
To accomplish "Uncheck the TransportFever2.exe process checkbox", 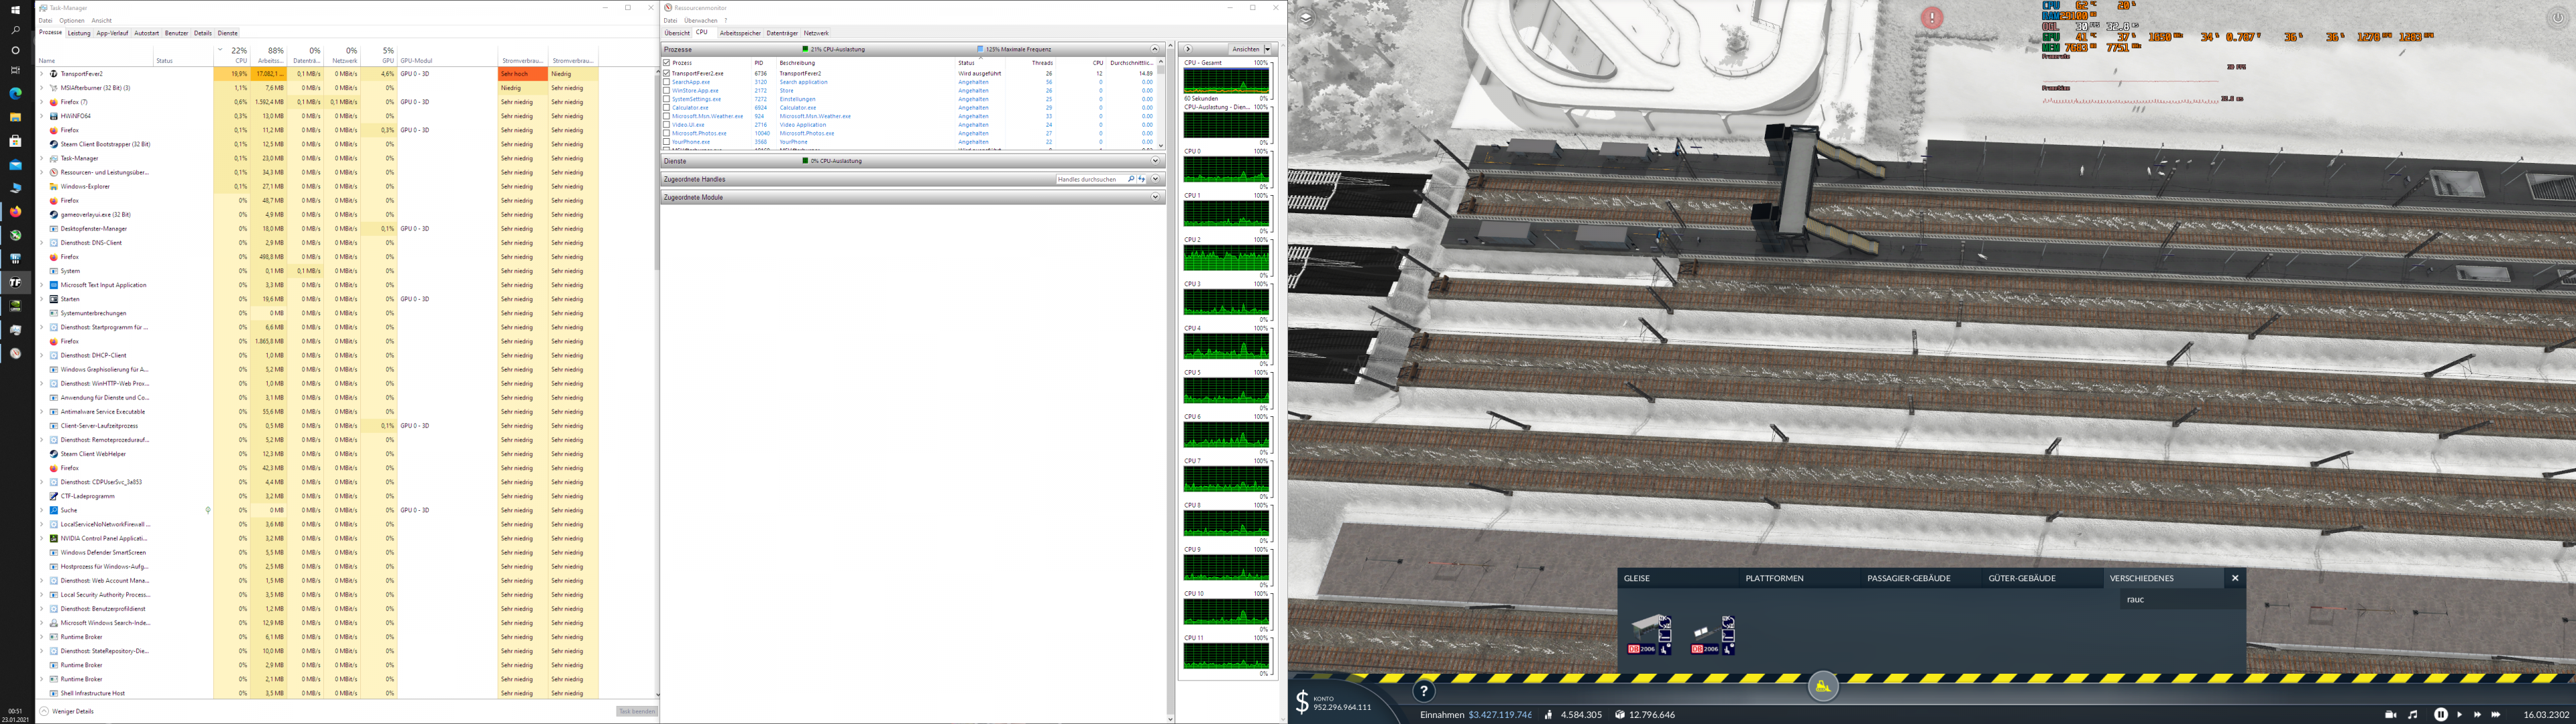I will [x=667, y=73].
